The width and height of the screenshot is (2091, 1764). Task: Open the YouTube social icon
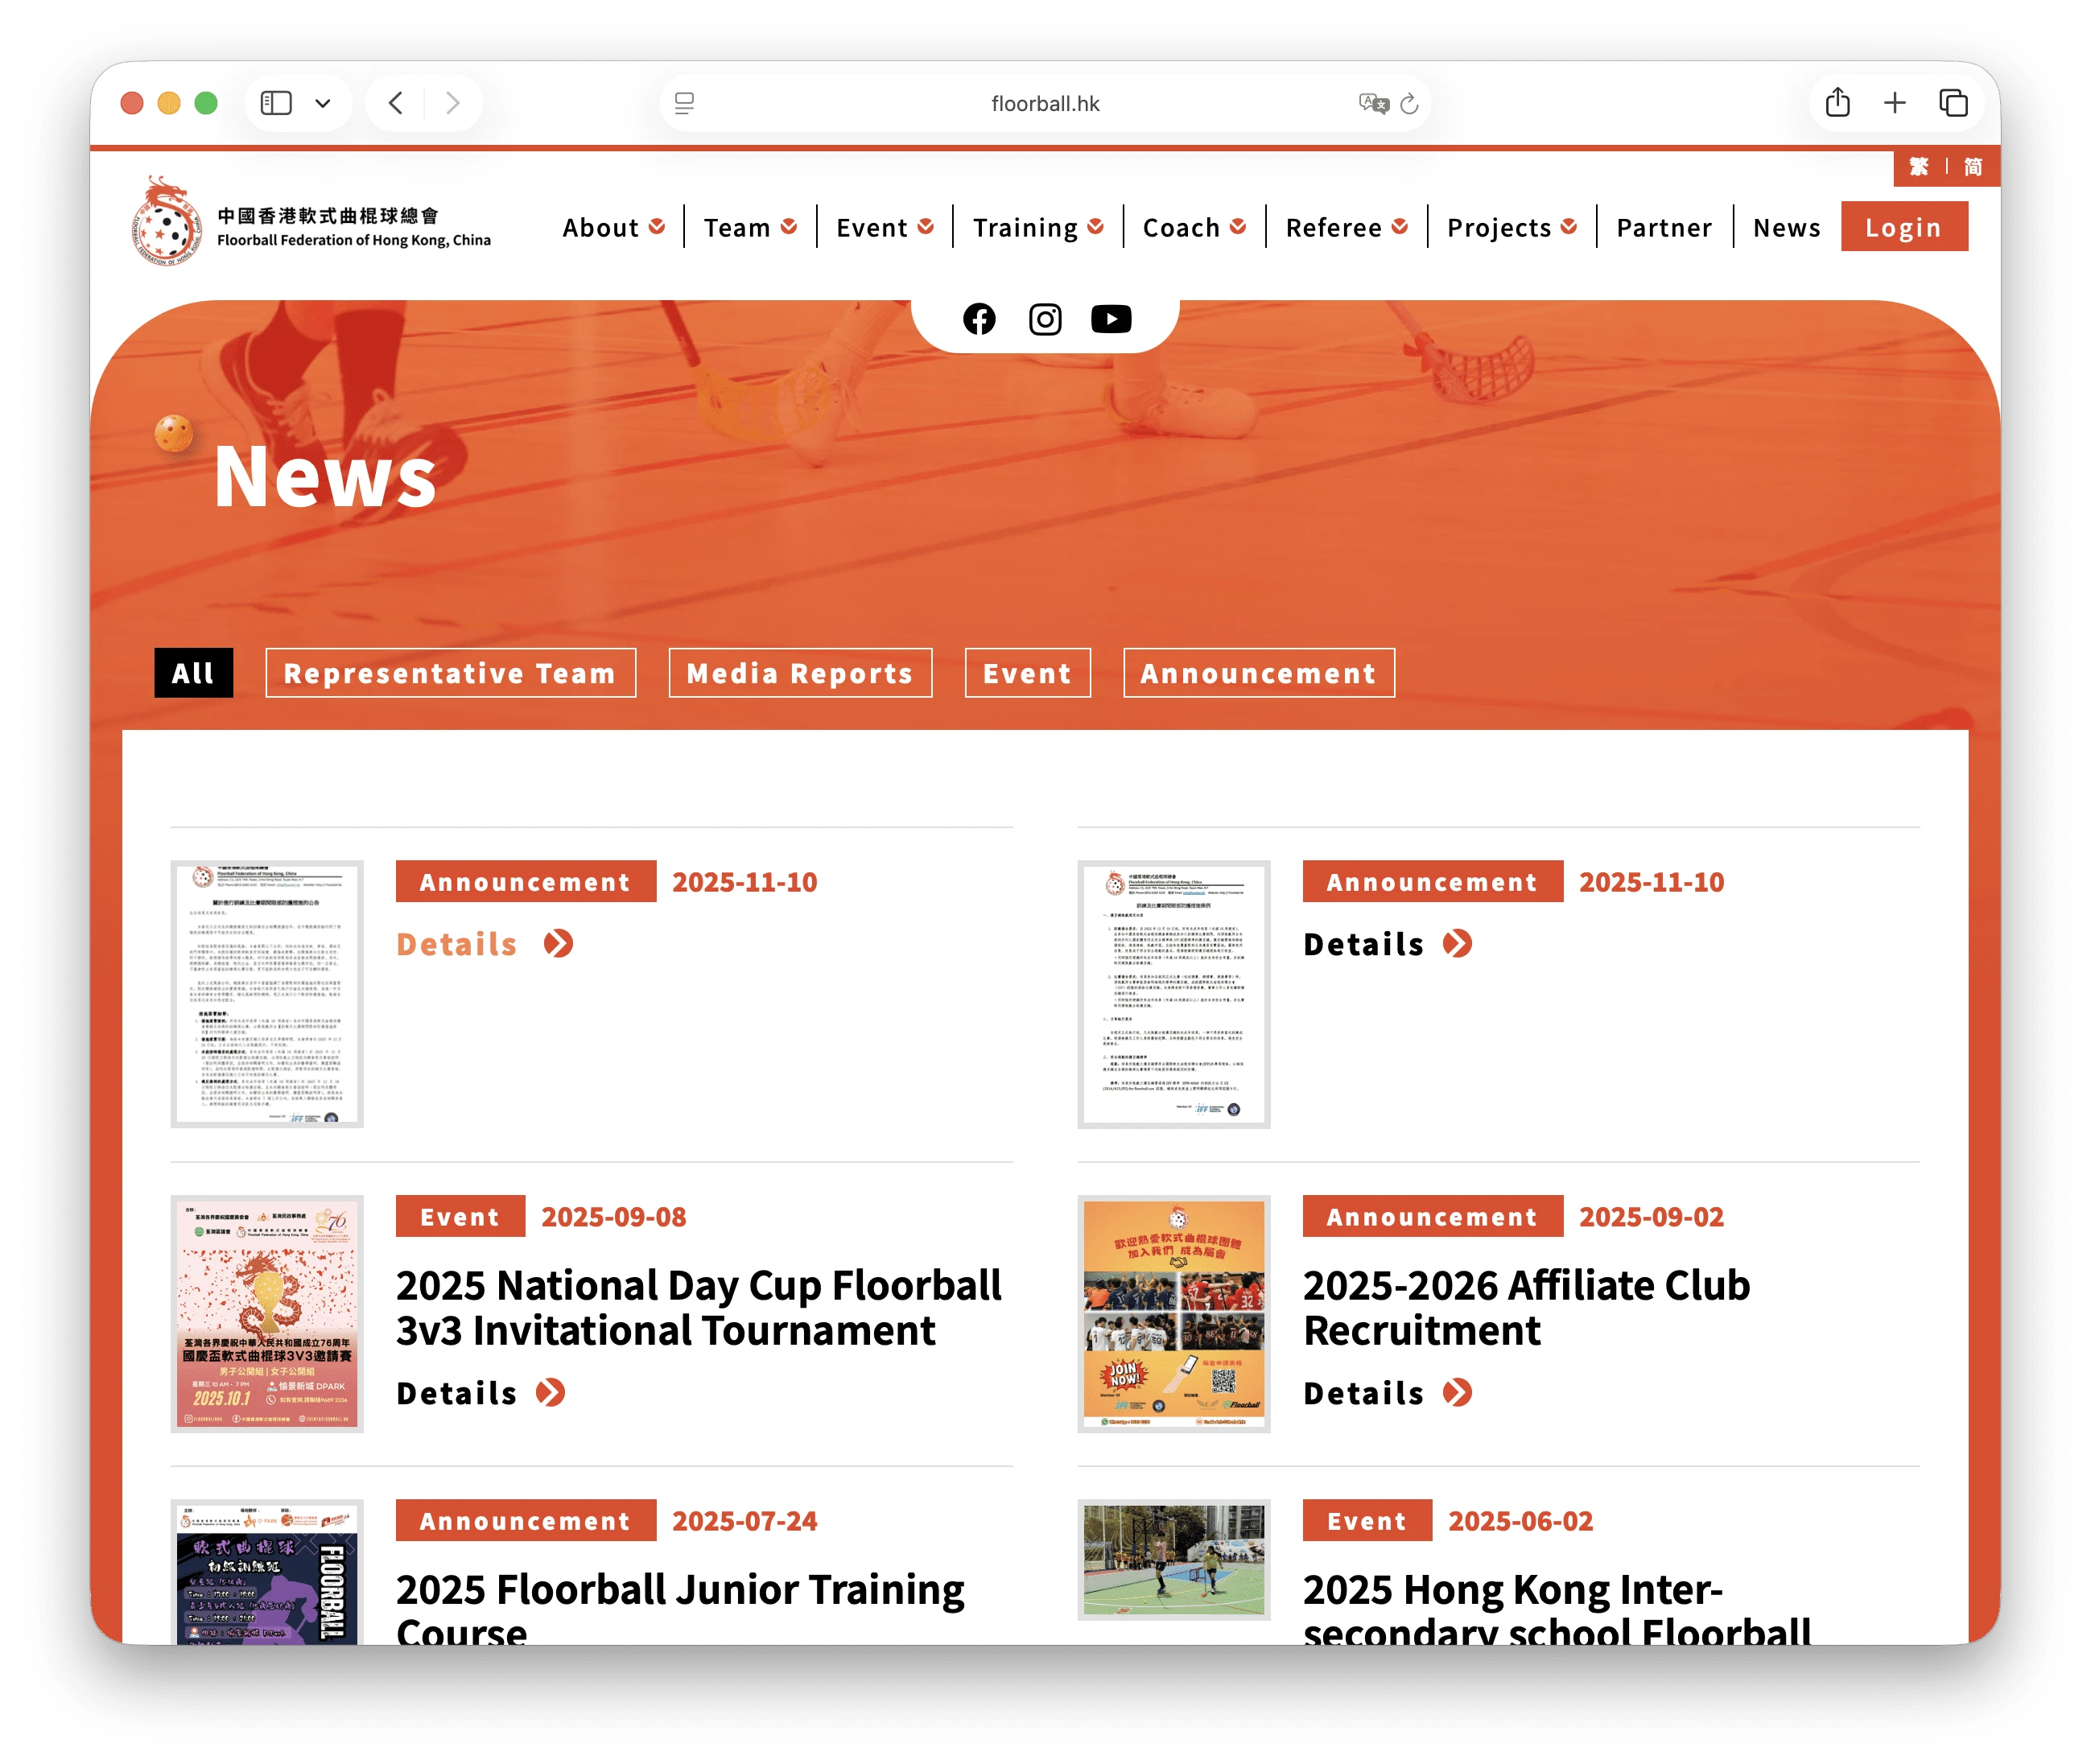coord(1111,319)
